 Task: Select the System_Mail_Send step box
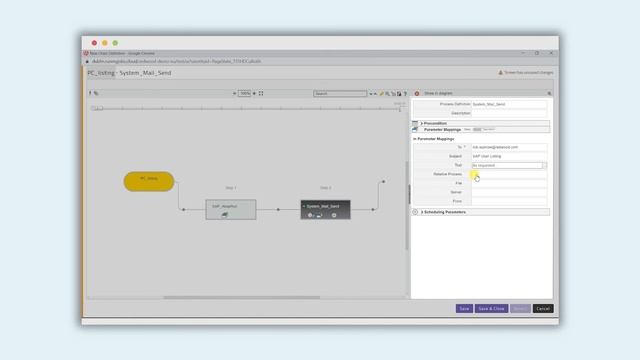(x=326, y=209)
